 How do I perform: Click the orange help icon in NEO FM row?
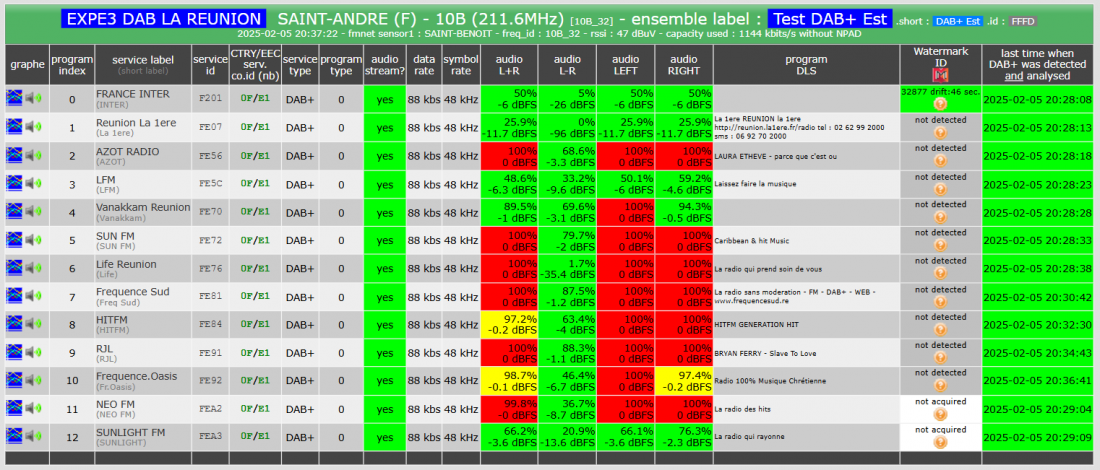pyautogui.click(x=941, y=414)
